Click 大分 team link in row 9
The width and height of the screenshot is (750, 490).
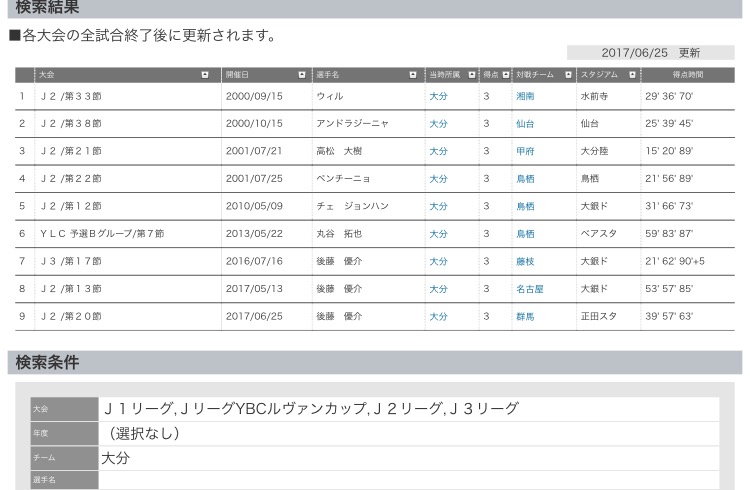click(x=438, y=316)
